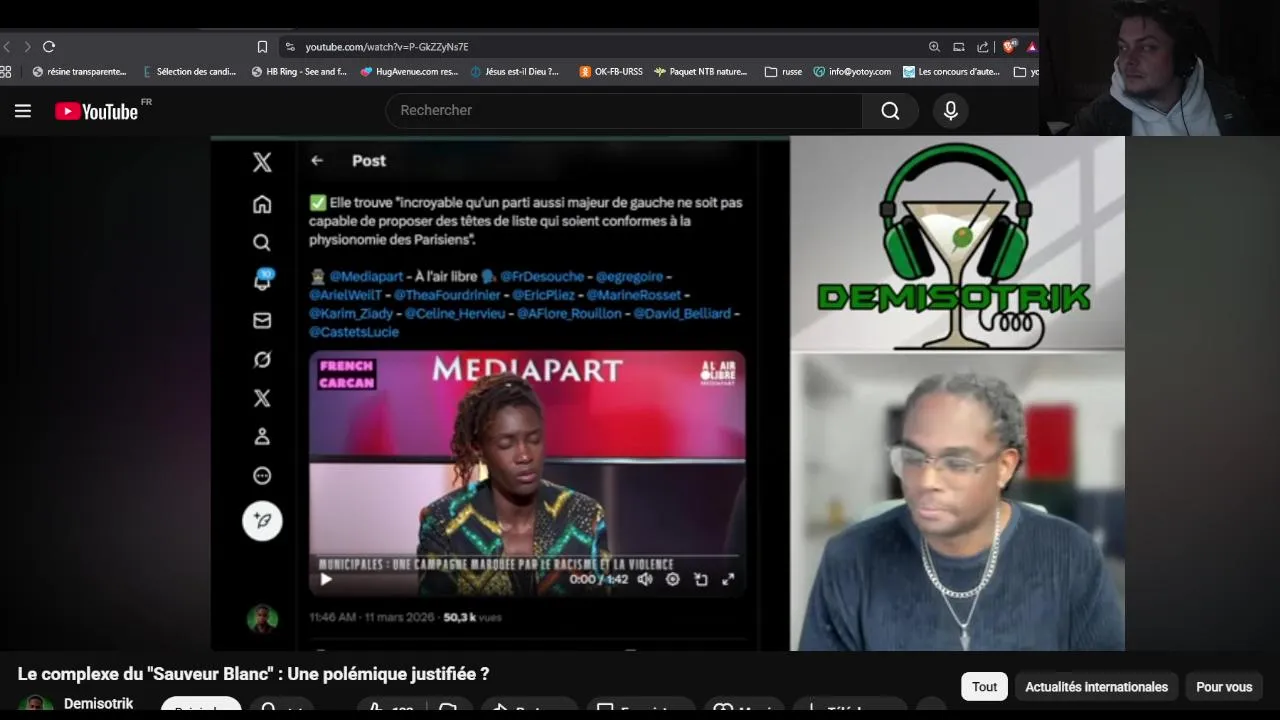Click the @MarineRosset mention

[634, 295]
